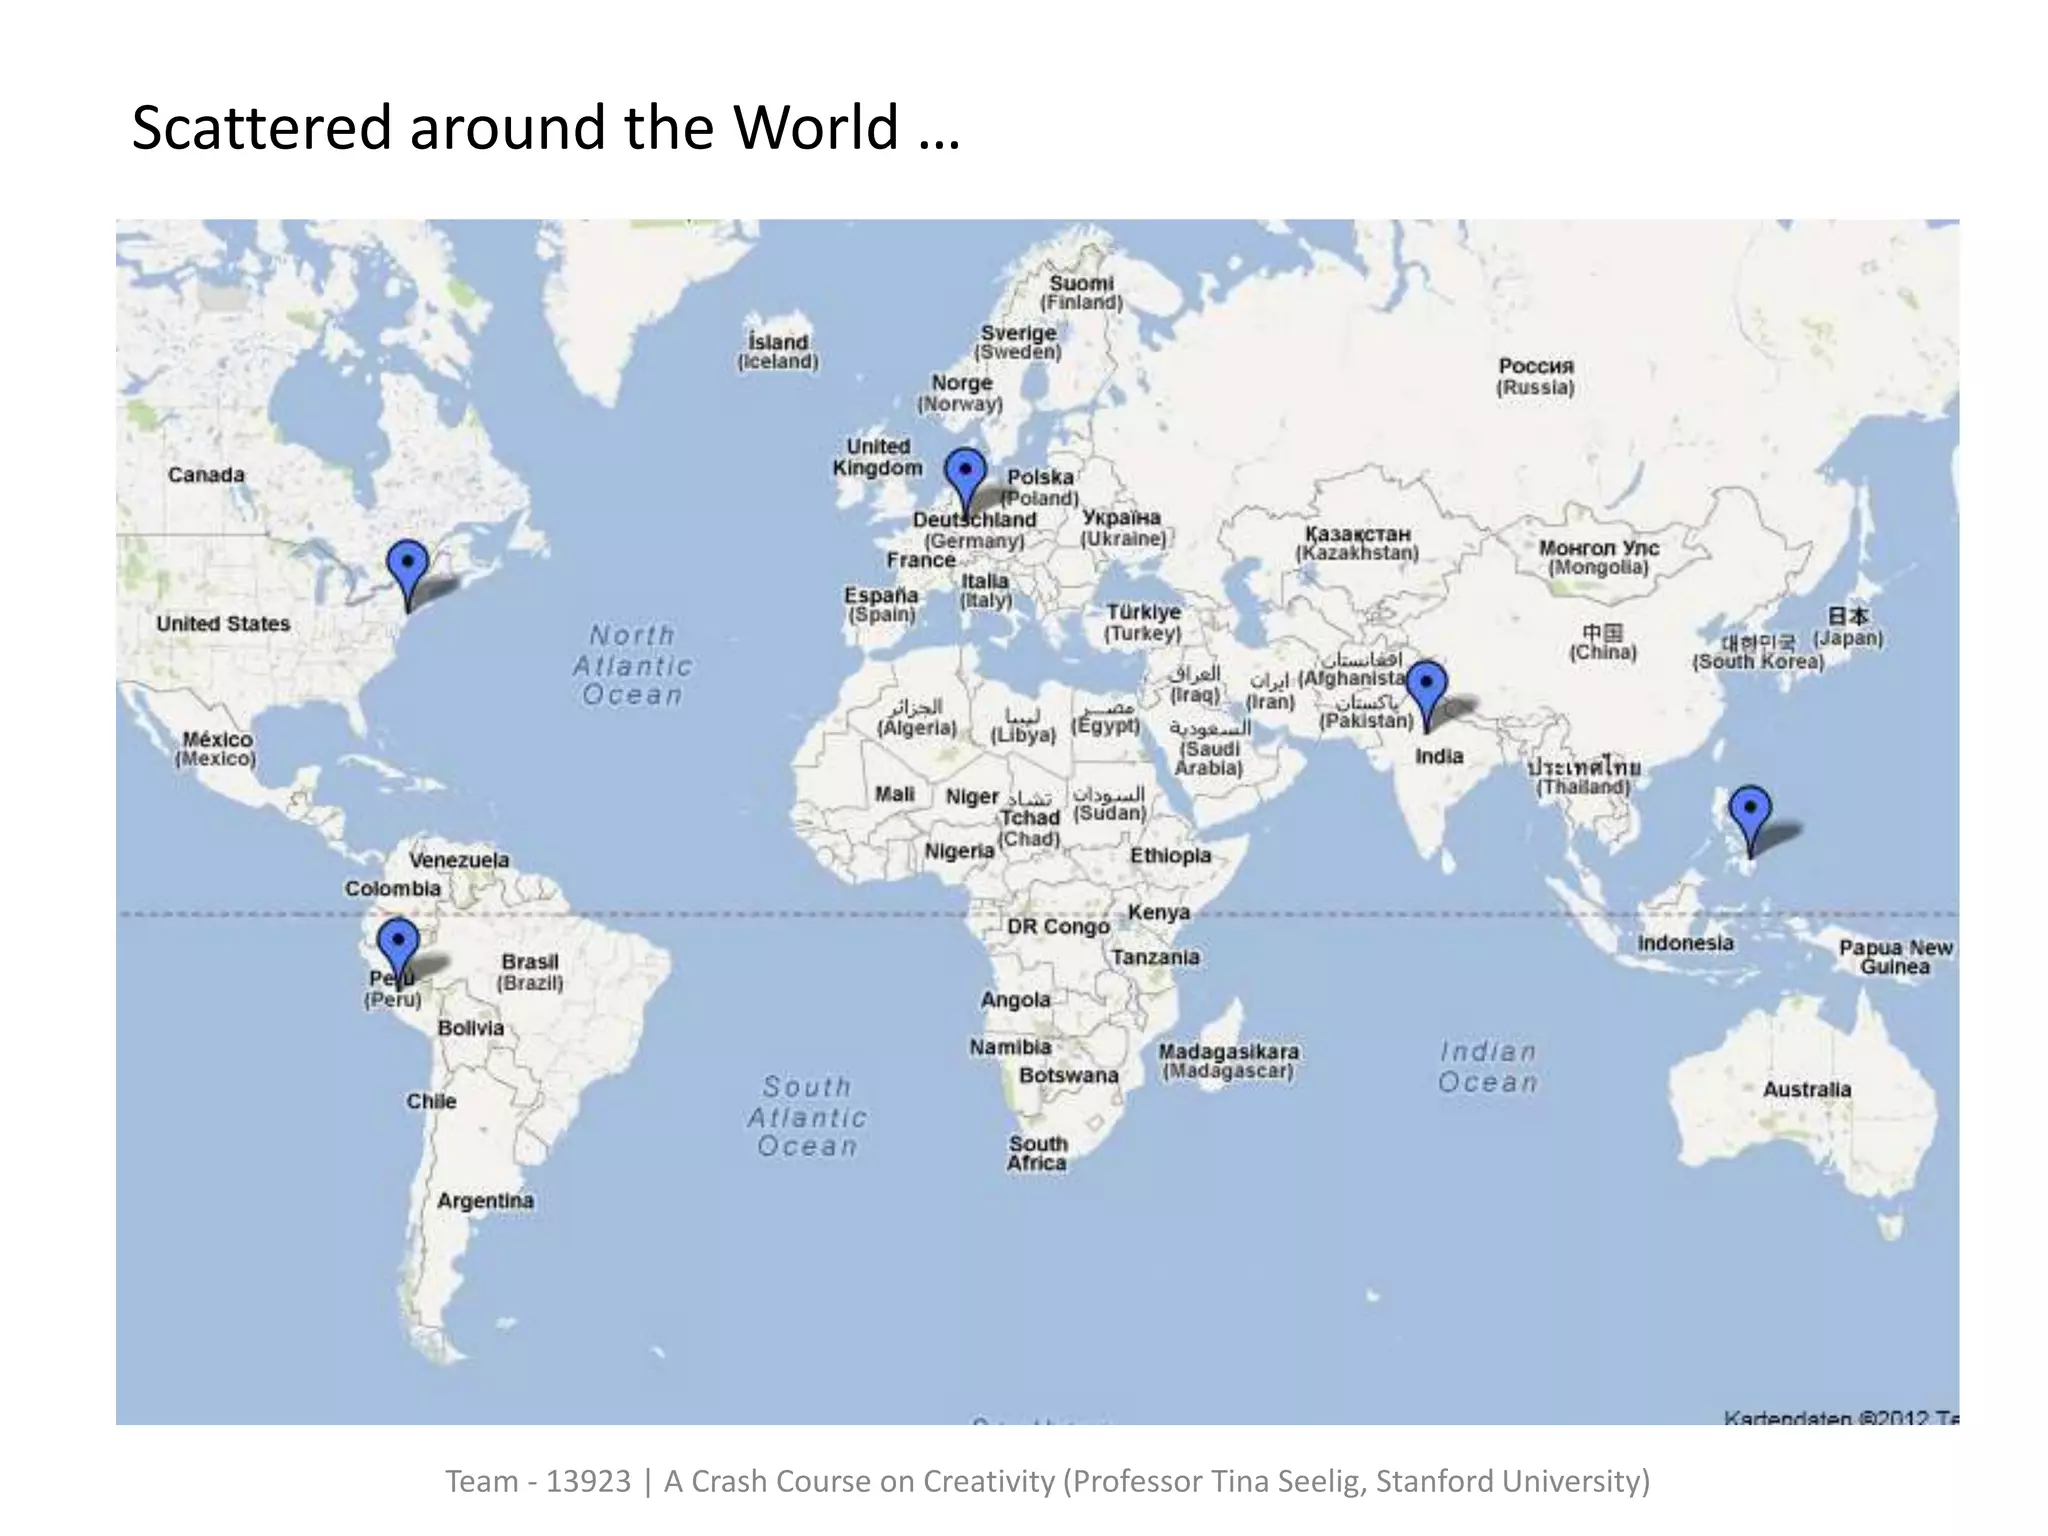The height and width of the screenshot is (1536, 2048).
Task: Click the South Africa label
Action: [x=1037, y=1153]
